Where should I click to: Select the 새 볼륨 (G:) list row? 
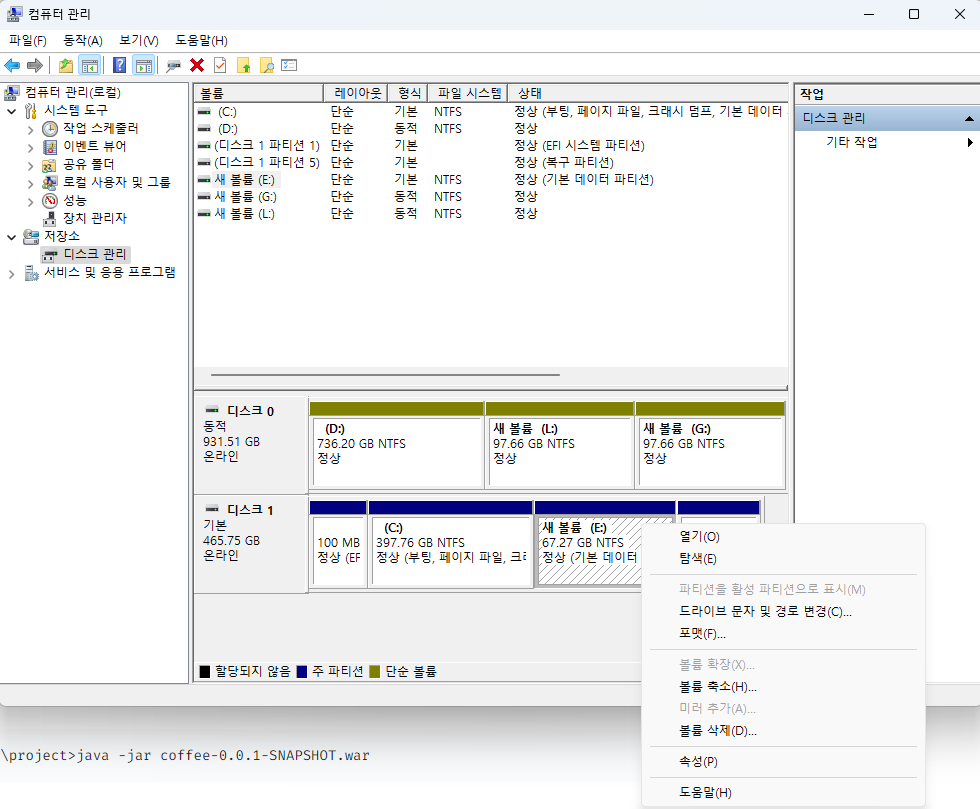[x=491, y=196]
